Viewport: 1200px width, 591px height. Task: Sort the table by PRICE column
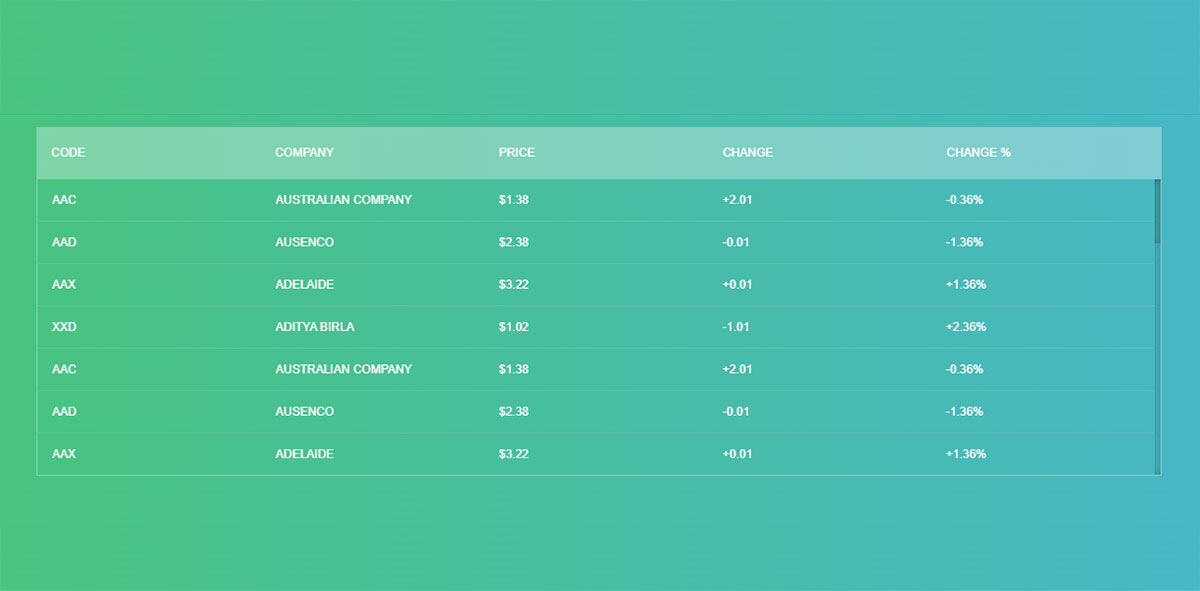click(x=517, y=152)
